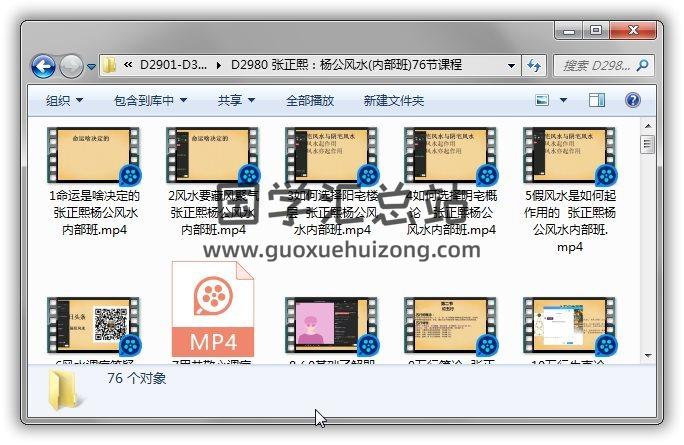The height and width of the screenshot is (445, 684).
Task: Click the change view icon
Action: (542, 100)
